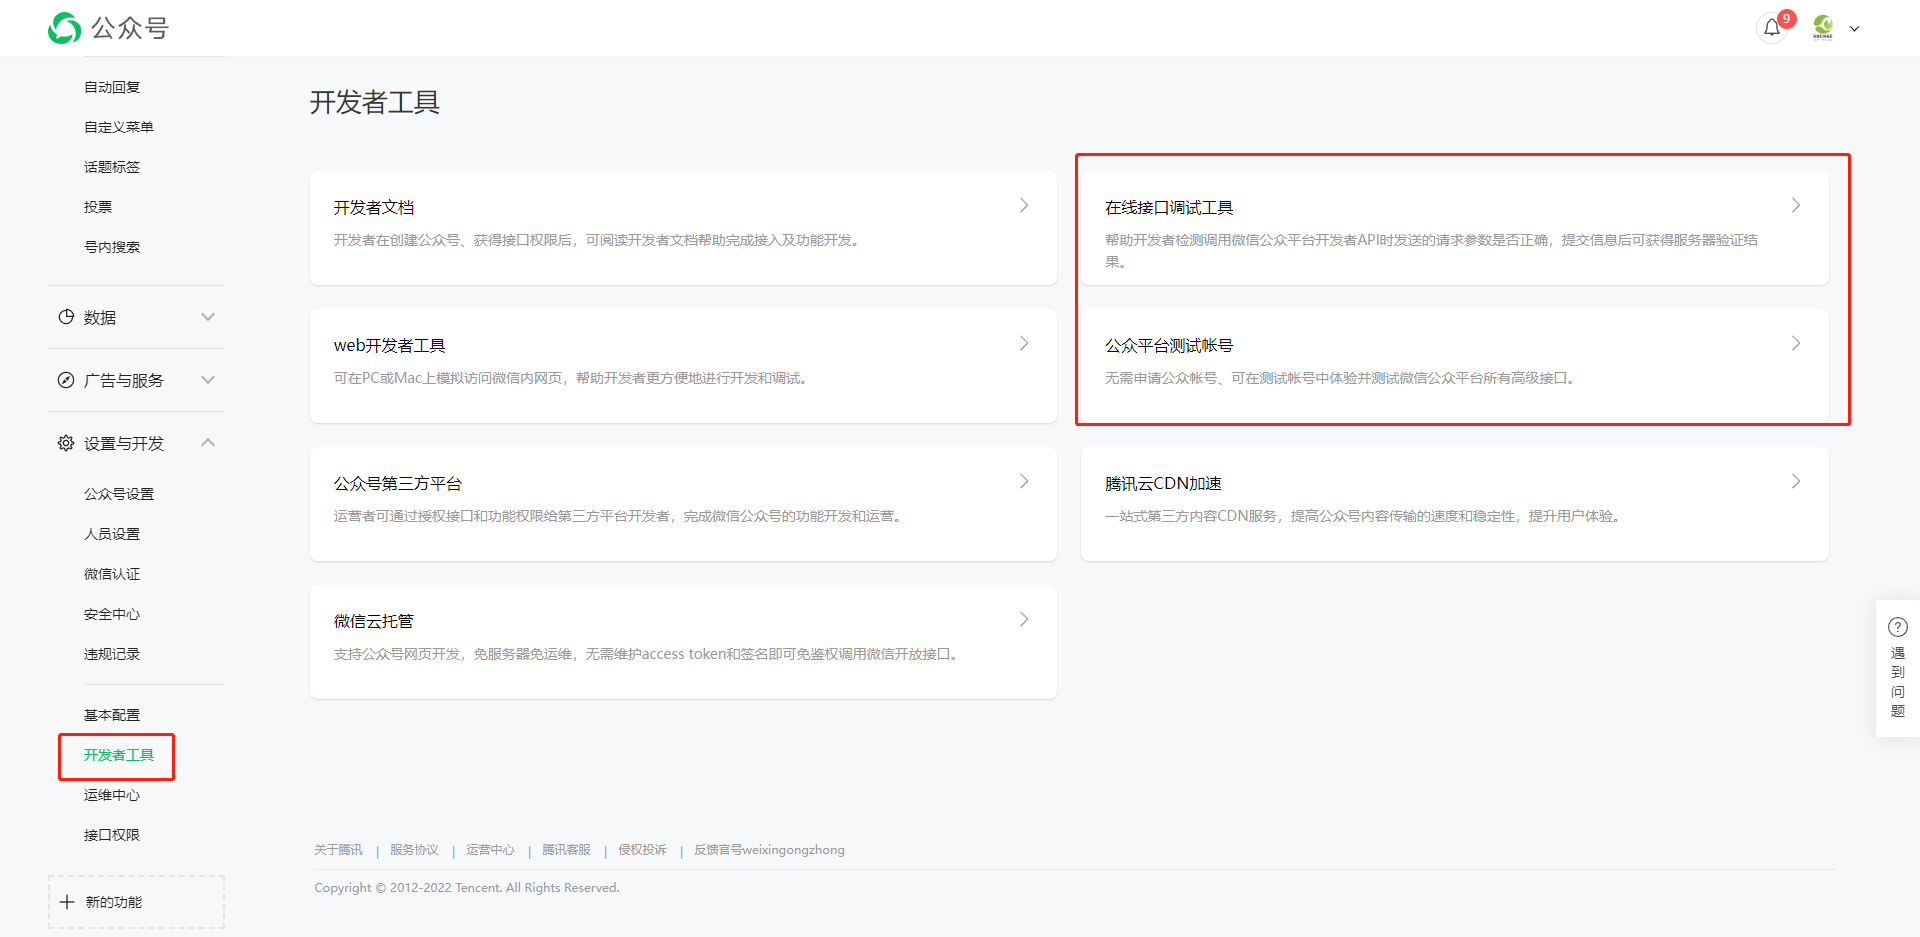The width and height of the screenshot is (1920, 937).
Task: Click the arrow on 微信云托管 card
Action: (x=1024, y=619)
